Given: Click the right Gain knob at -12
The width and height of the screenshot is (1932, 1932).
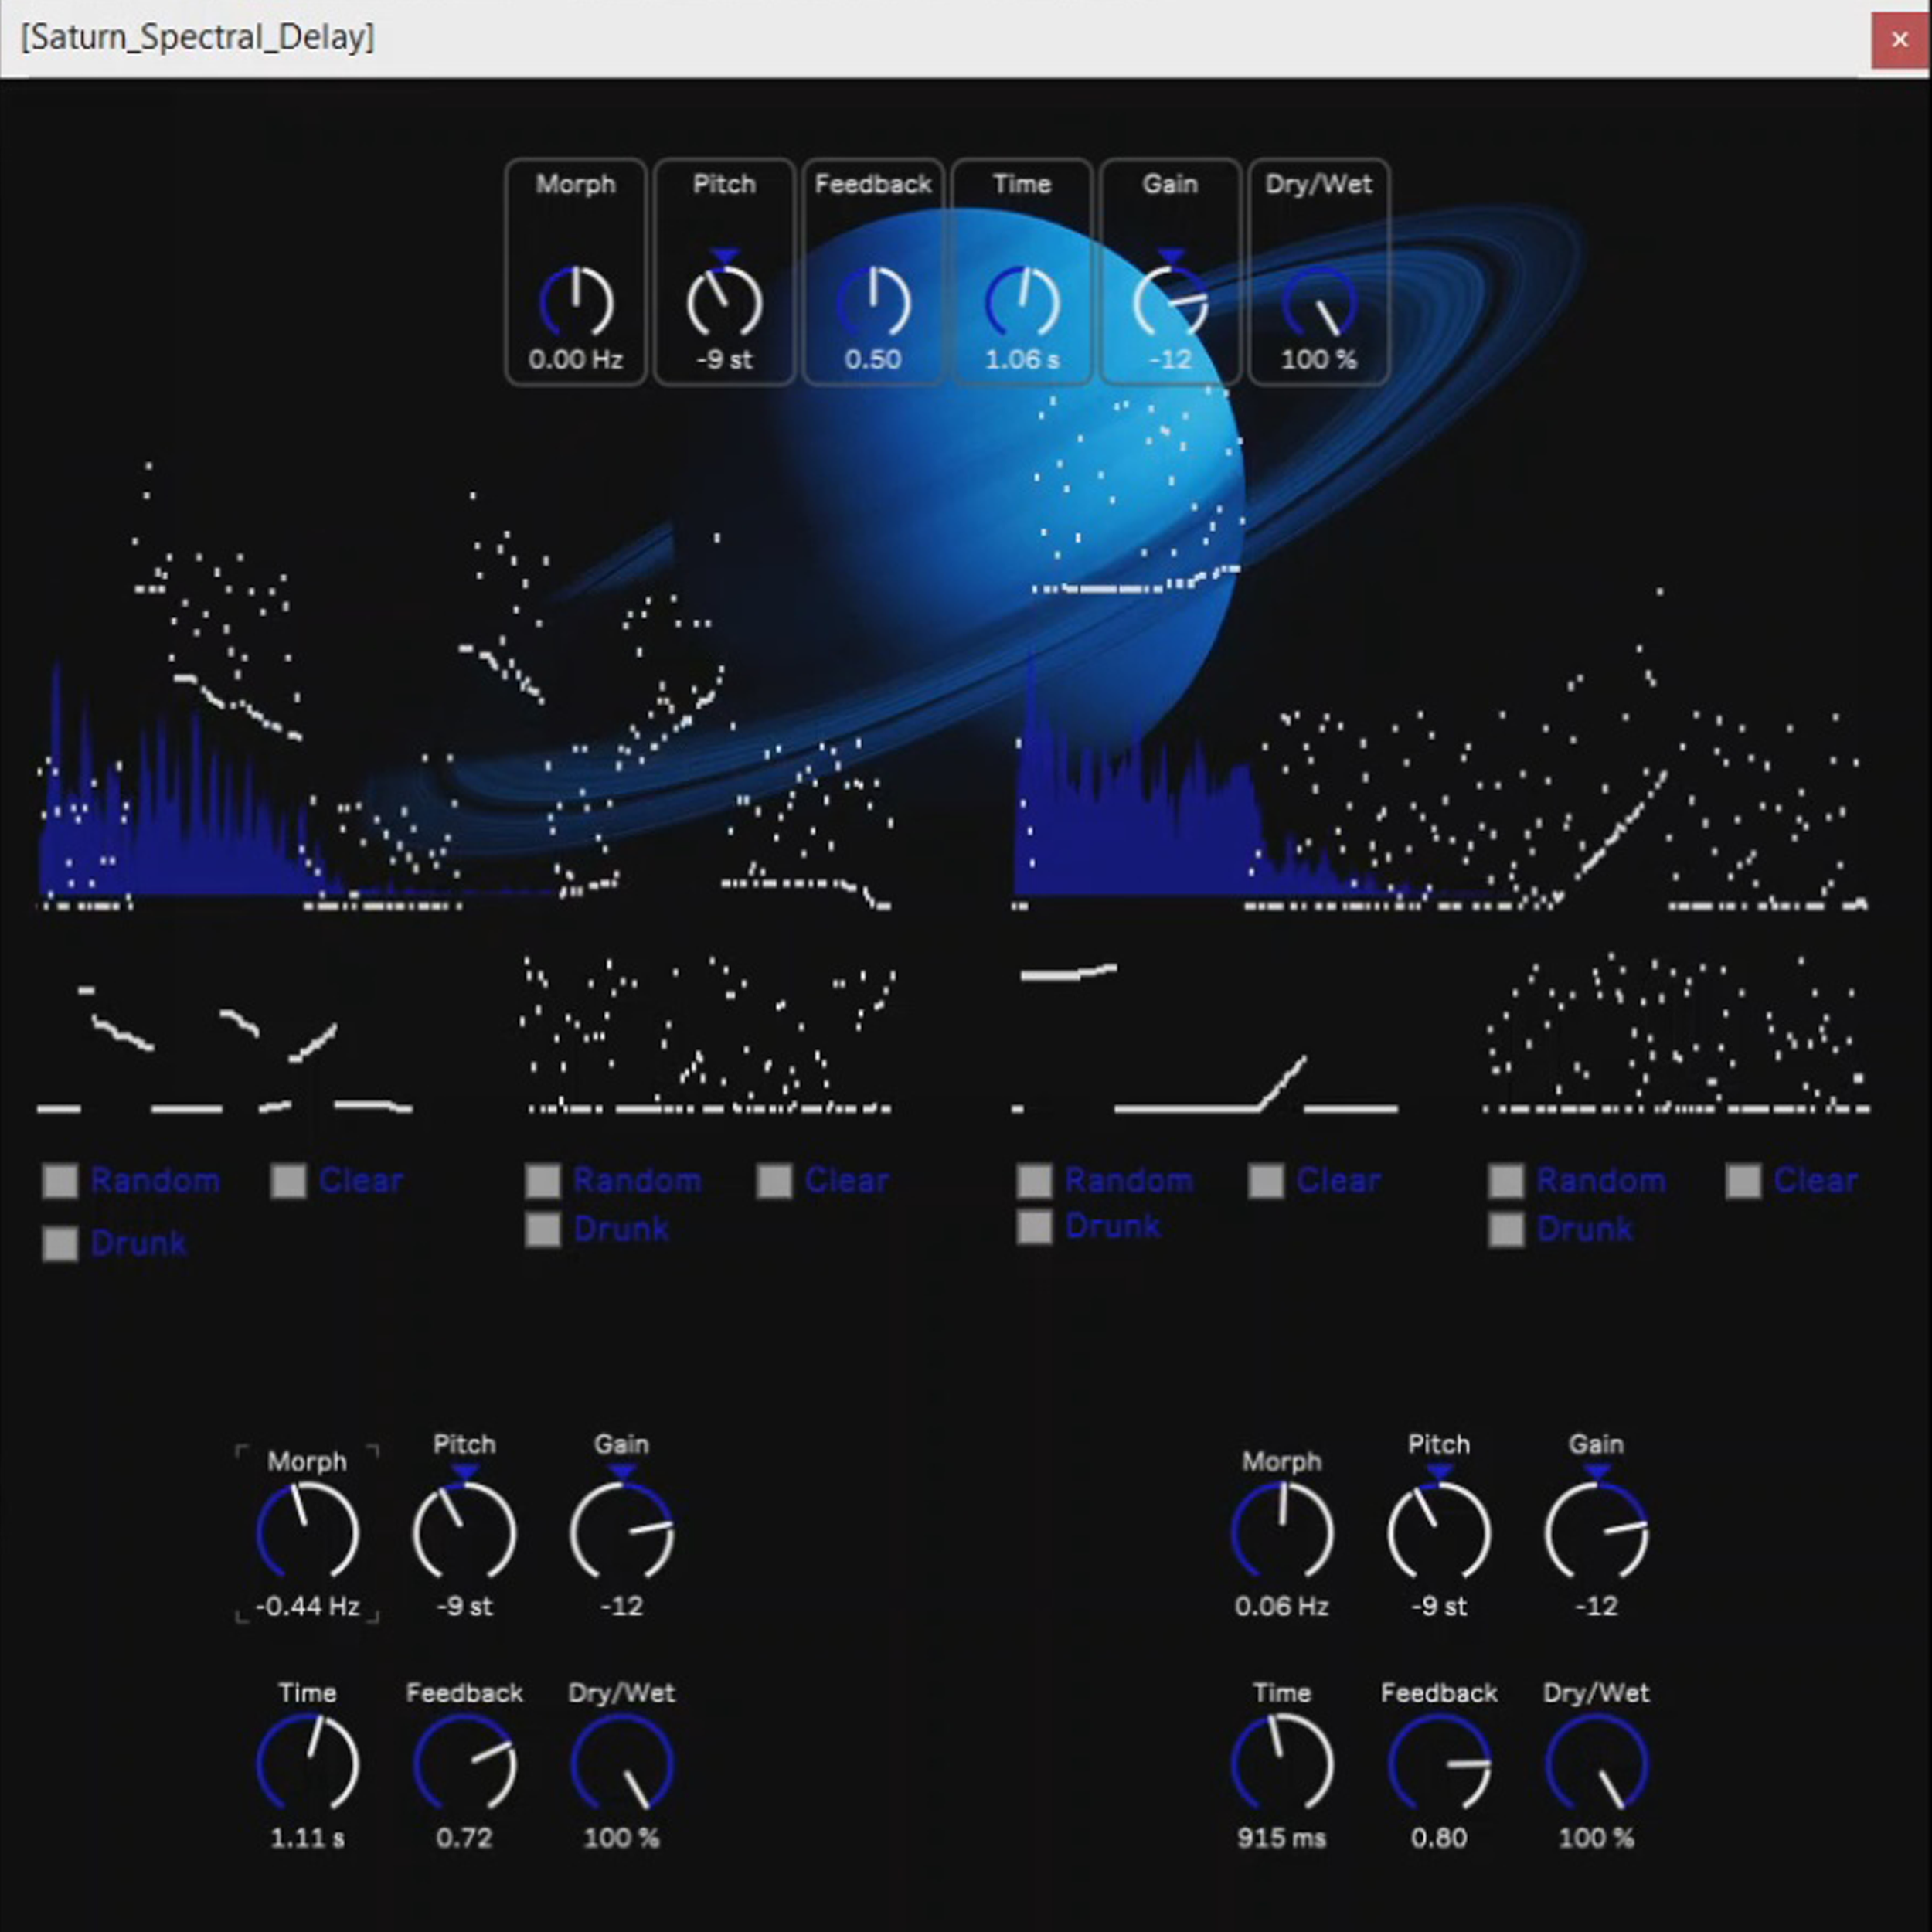Looking at the screenshot, I should pyautogui.click(x=1596, y=1531).
